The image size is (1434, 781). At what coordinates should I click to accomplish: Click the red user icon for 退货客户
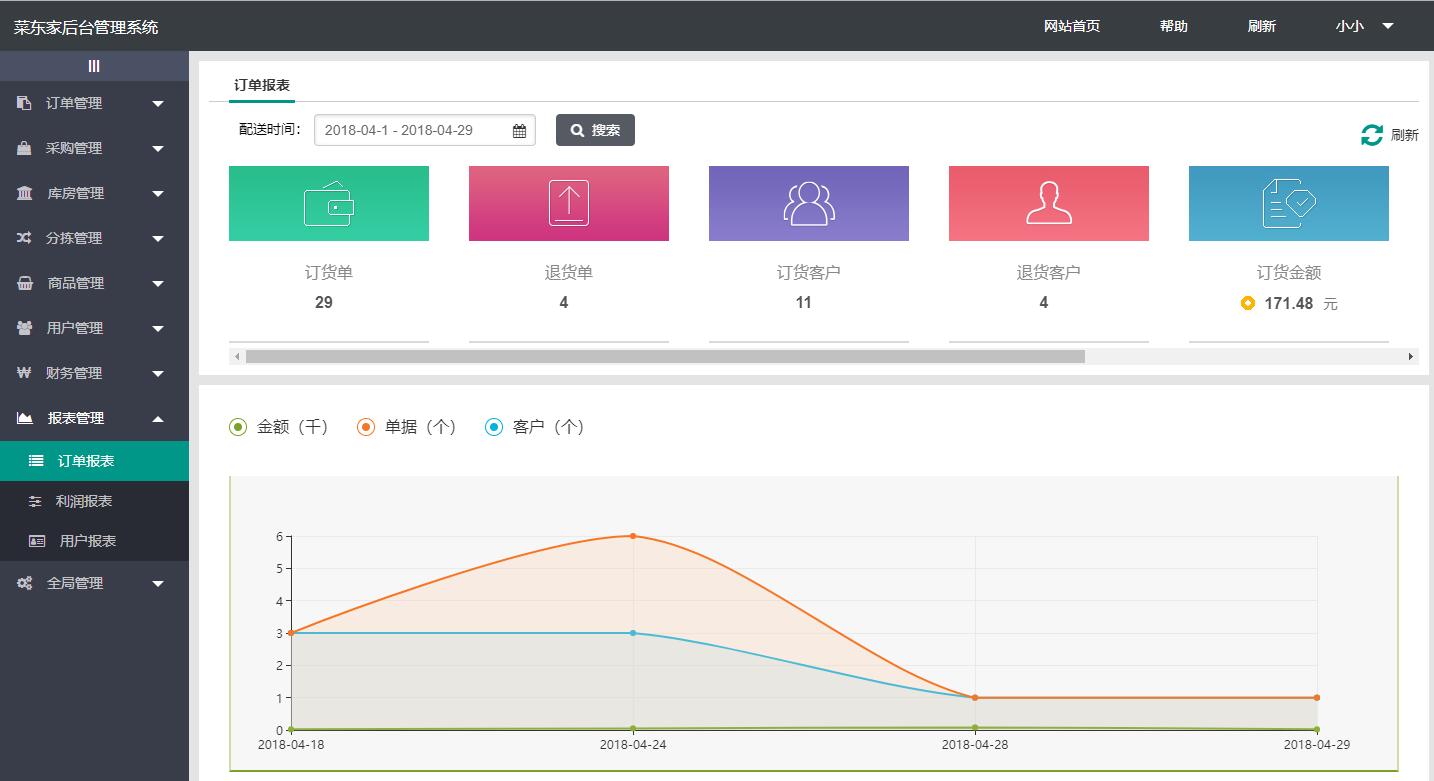(x=1048, y=203)
